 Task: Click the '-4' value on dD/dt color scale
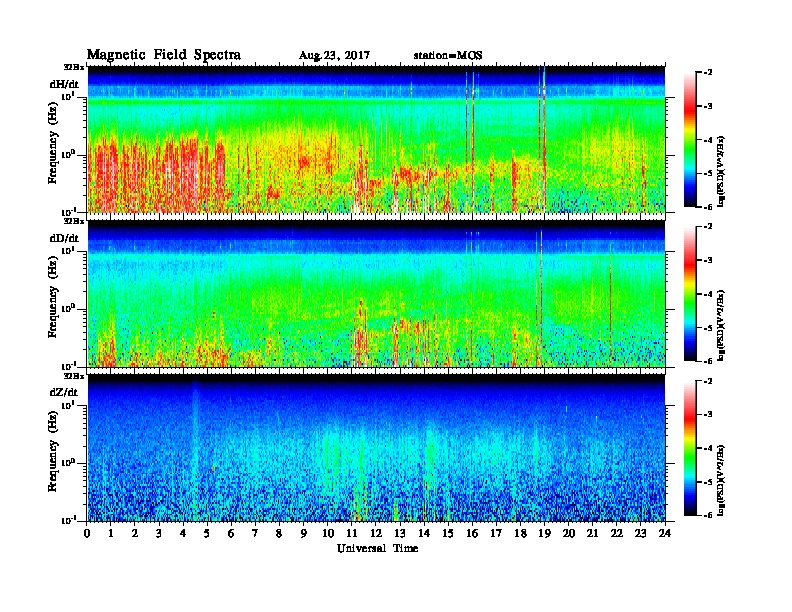click(709, 294)
